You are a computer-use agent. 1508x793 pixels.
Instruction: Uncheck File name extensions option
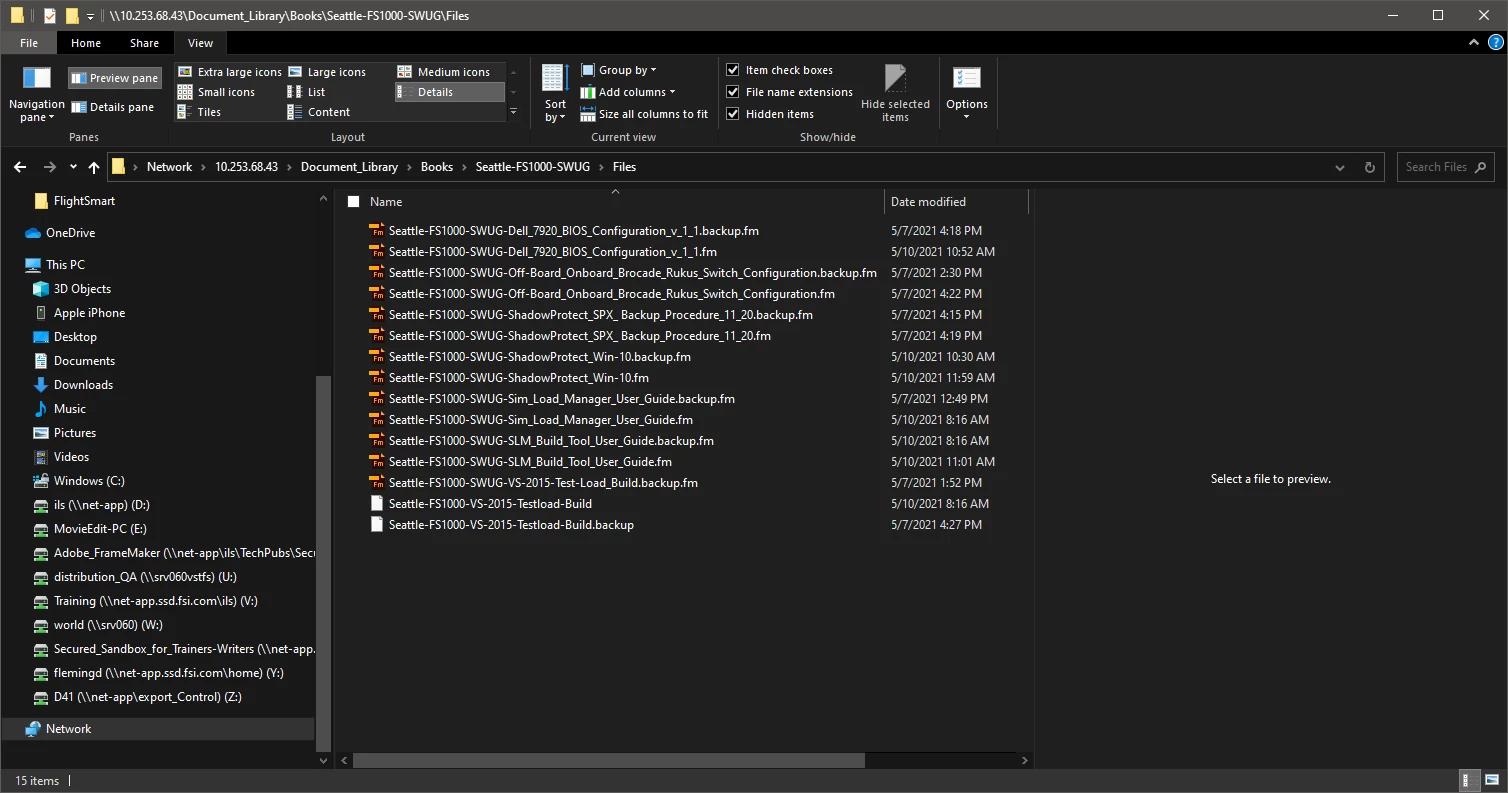790,92
